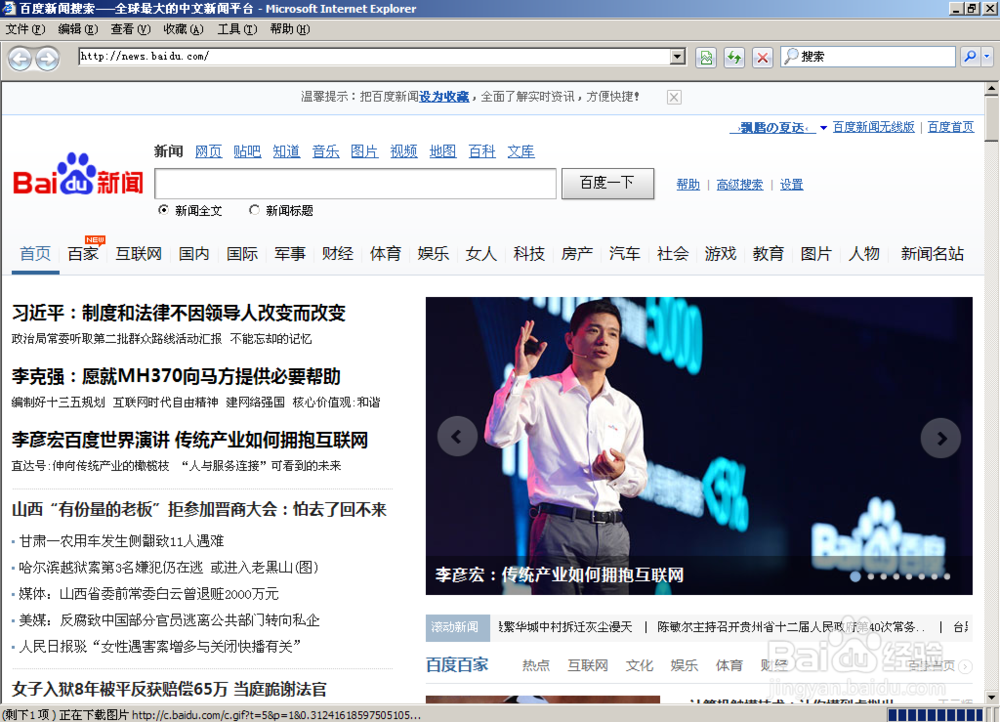The height and width of the screenshot is (722, 1000).
Task: Select the 体育 navigation tab
Action: [385, 254]
